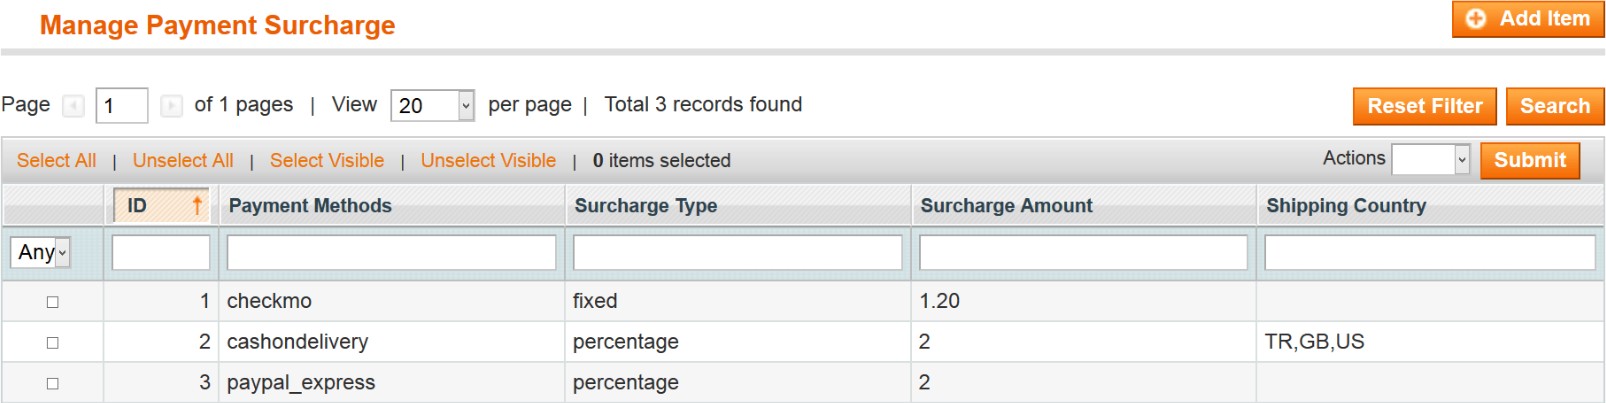The width and height of the screenshot is (1606, 403).
Task: Click the Add Item button
Action: [x=1528, y=19]
